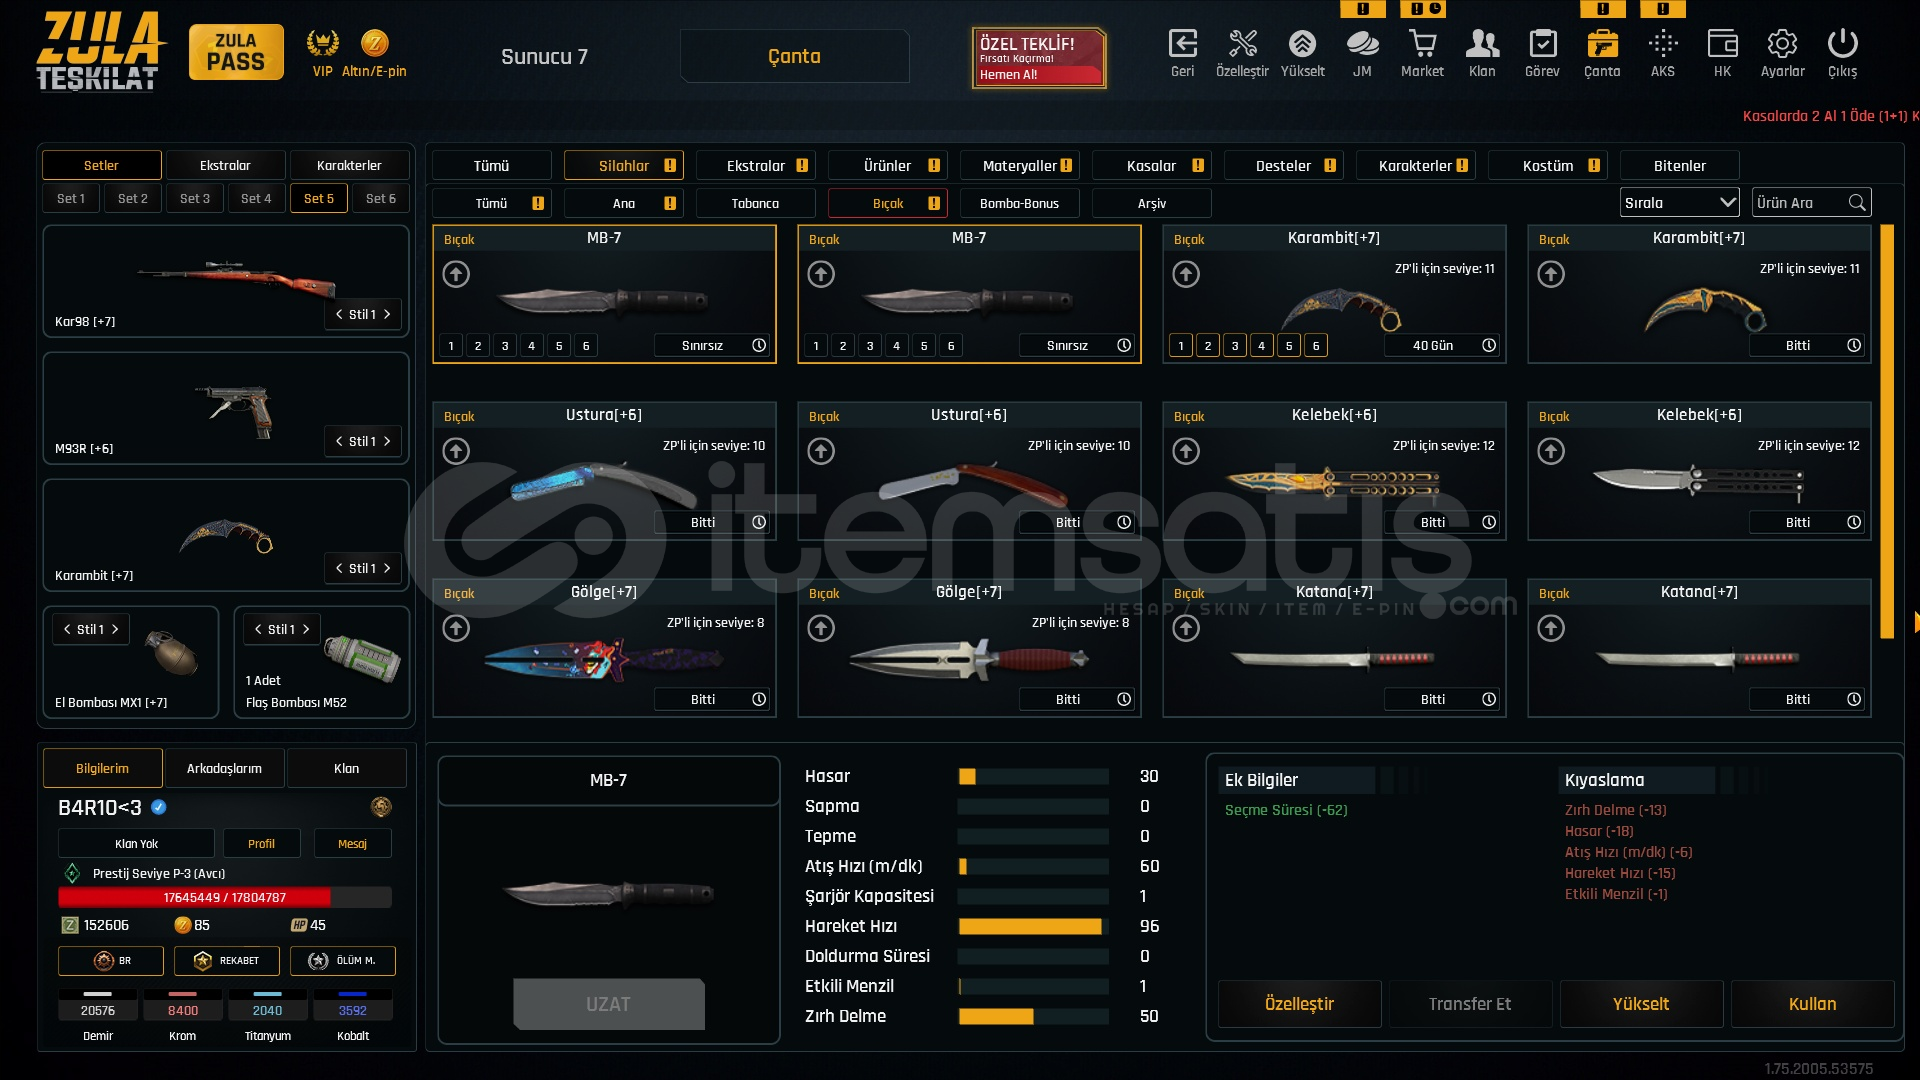
Task: Next Stil arrow for Flaş Bombası M52
Action: point(306,629)
